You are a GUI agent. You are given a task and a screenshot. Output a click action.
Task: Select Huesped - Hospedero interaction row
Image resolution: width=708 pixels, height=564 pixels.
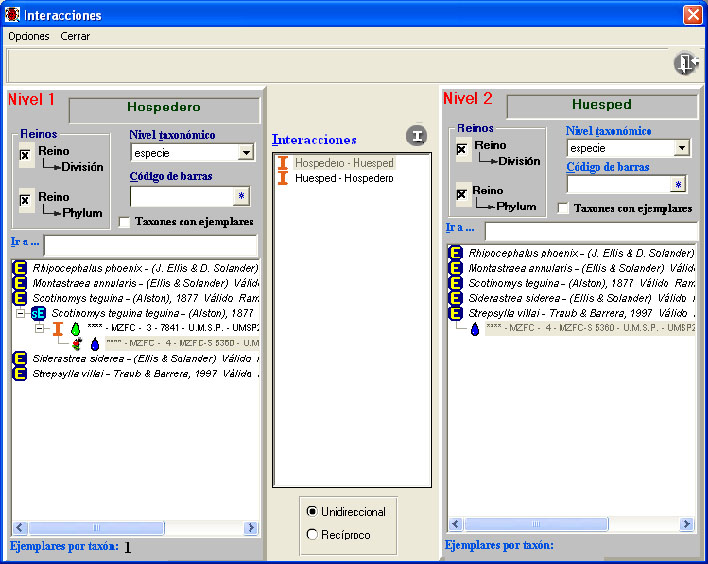[344, 178]
